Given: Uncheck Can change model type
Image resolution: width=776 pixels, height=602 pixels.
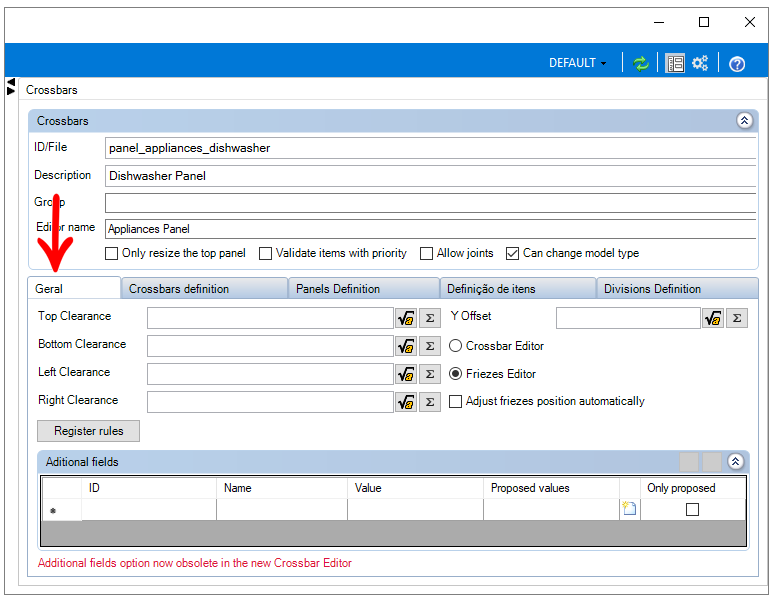Looking at the screenshot, I should pos(513,253).
